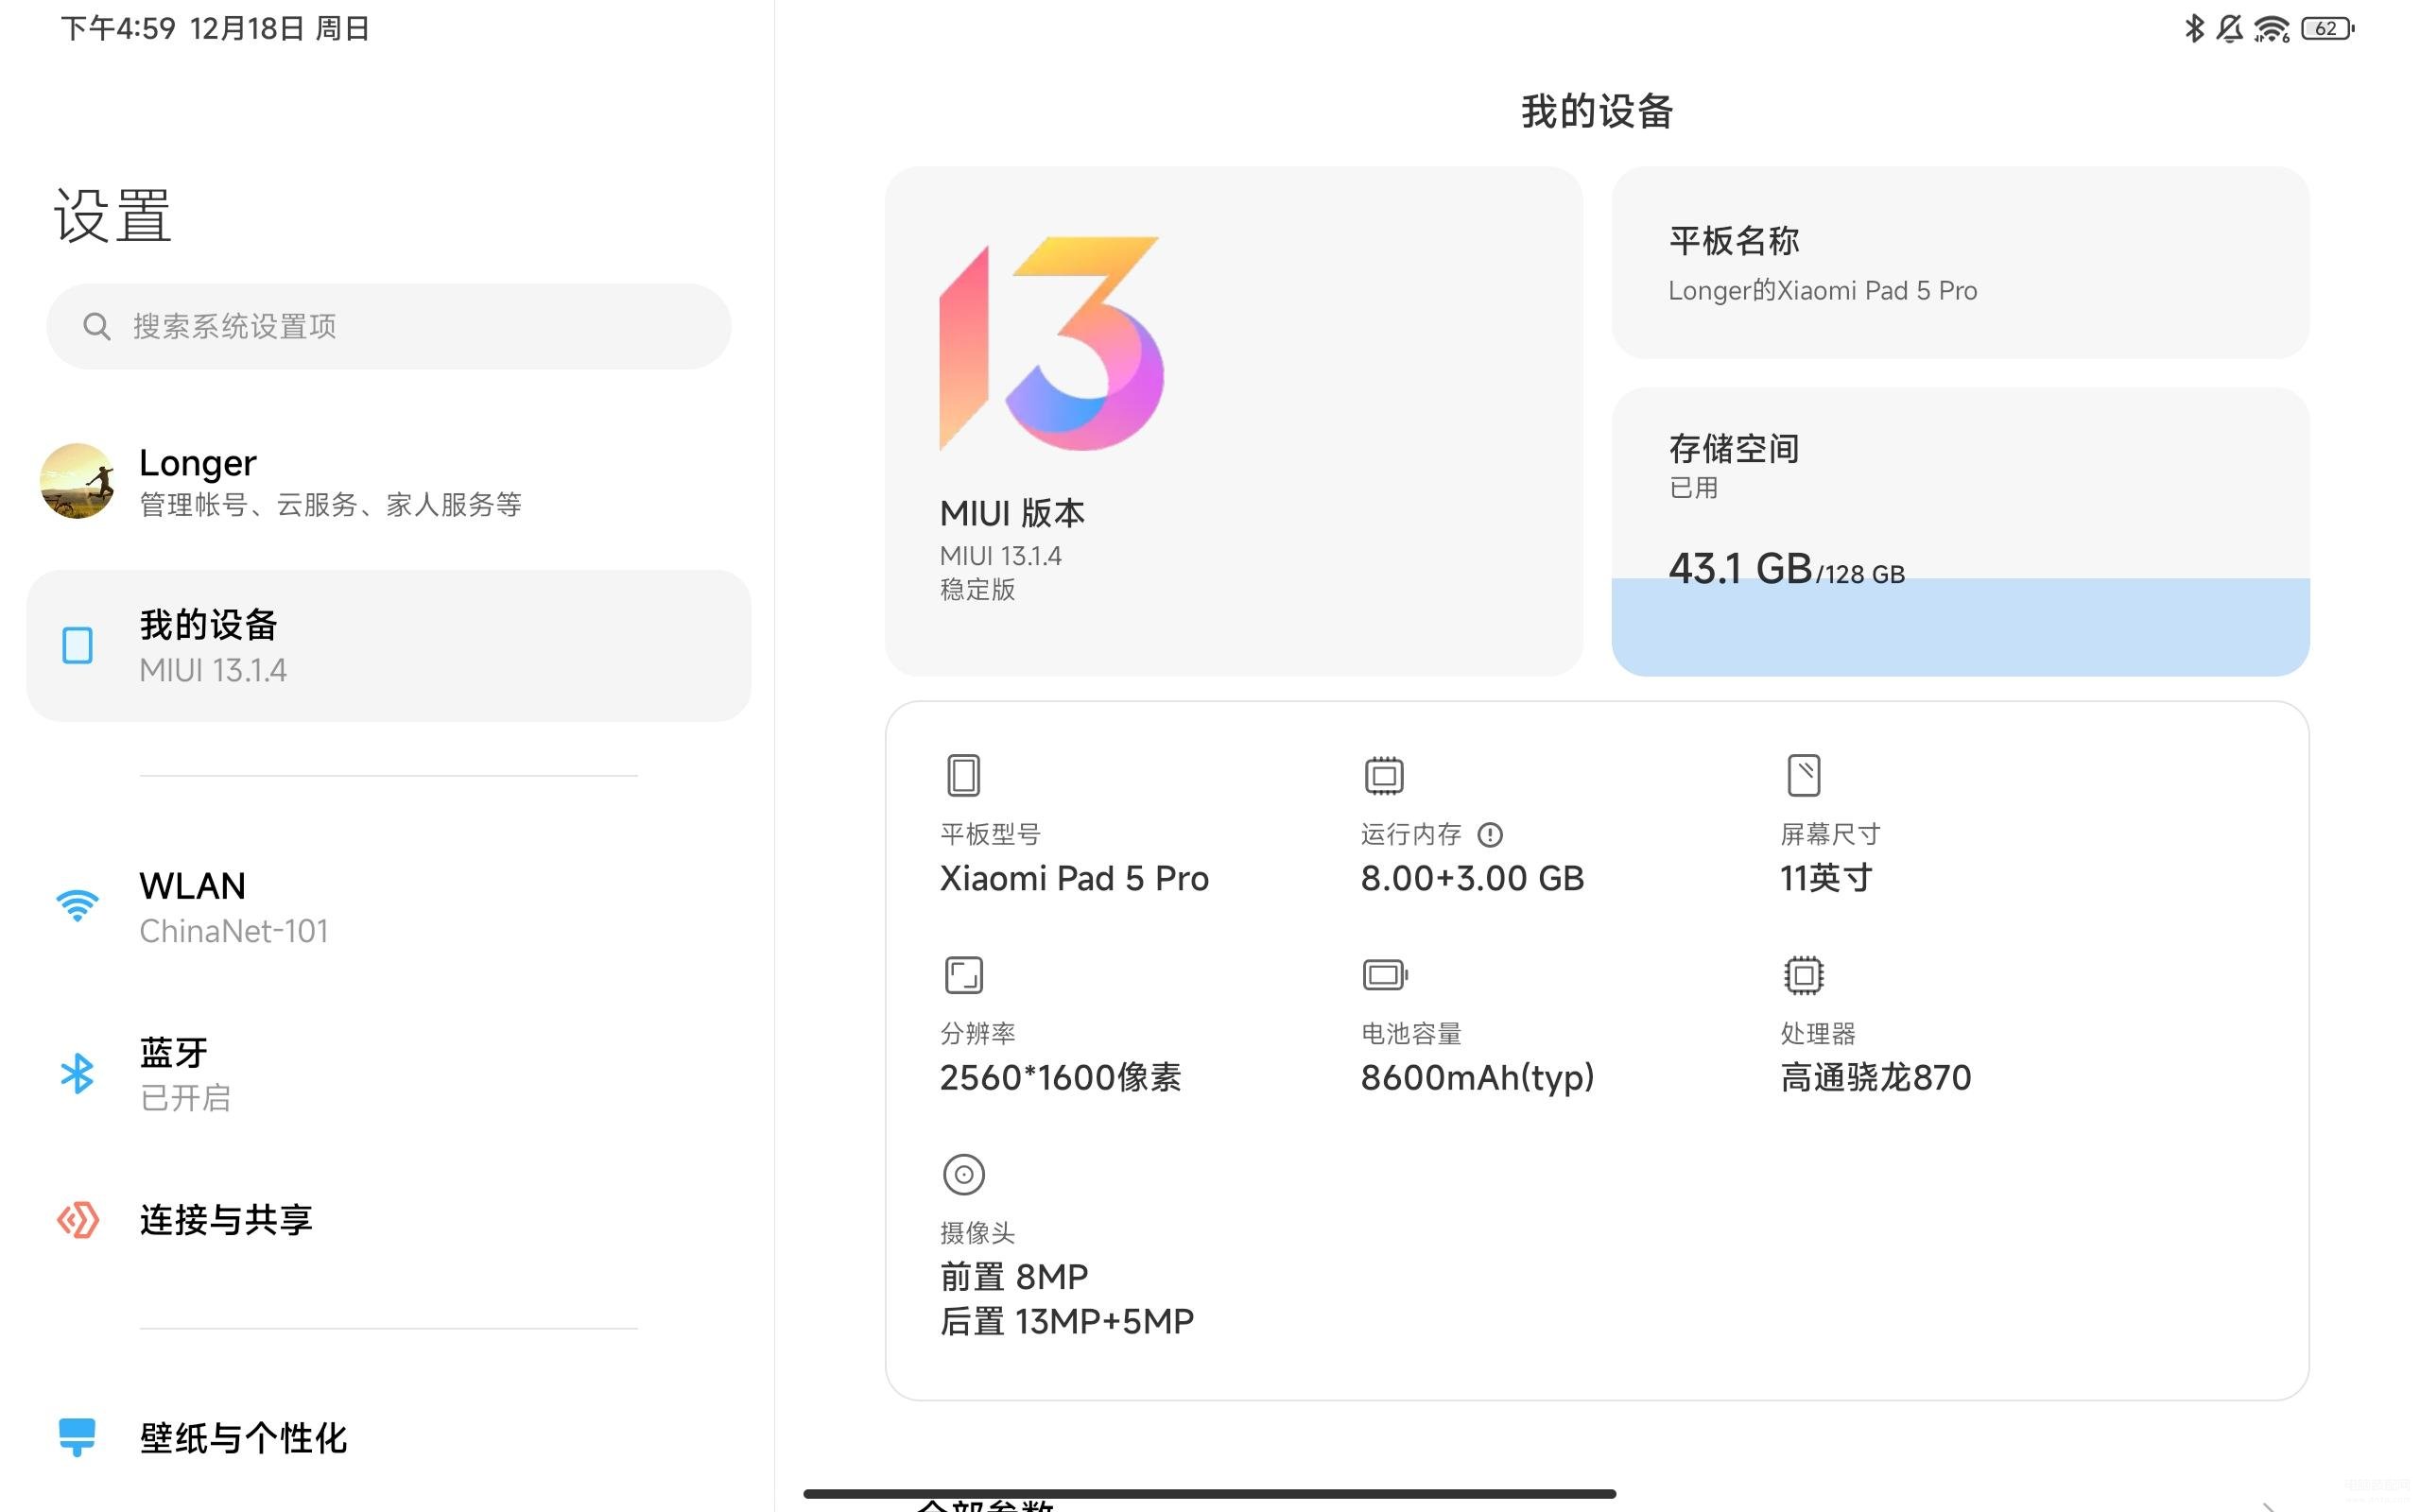This screenshot has height=1512, width=2420.
Task: Click 高通骁龙870 processor value
Action: coord(1875,1077)
